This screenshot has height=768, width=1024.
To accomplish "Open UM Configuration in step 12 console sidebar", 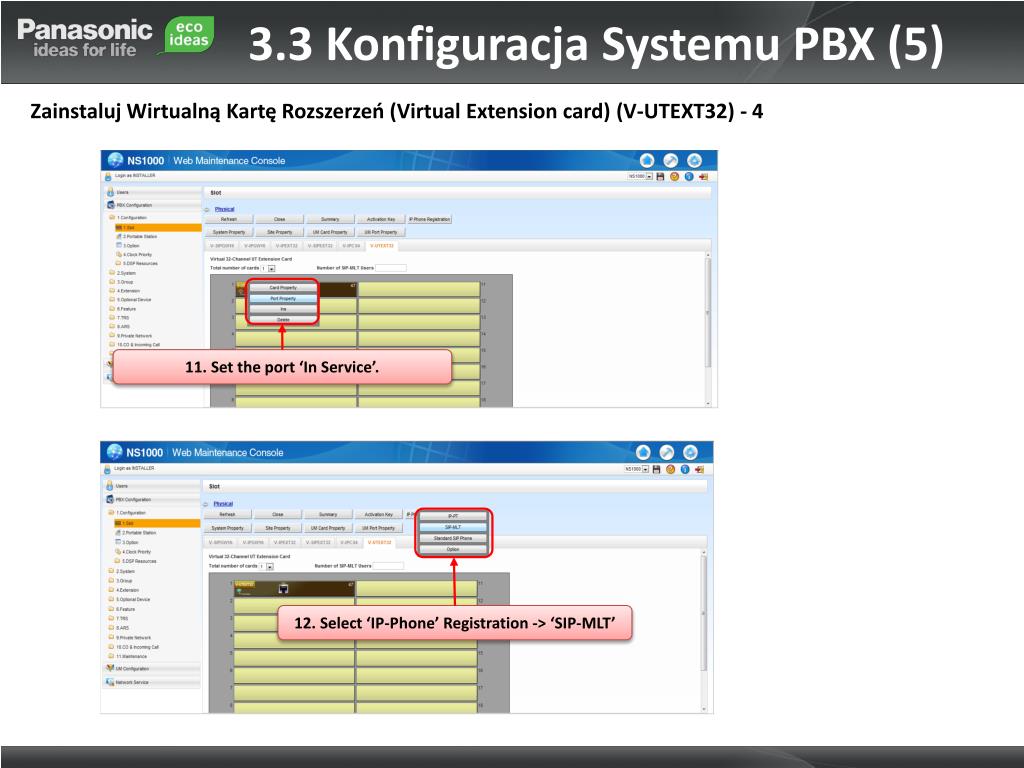I will pyautogui.click(x=152, y=669).
